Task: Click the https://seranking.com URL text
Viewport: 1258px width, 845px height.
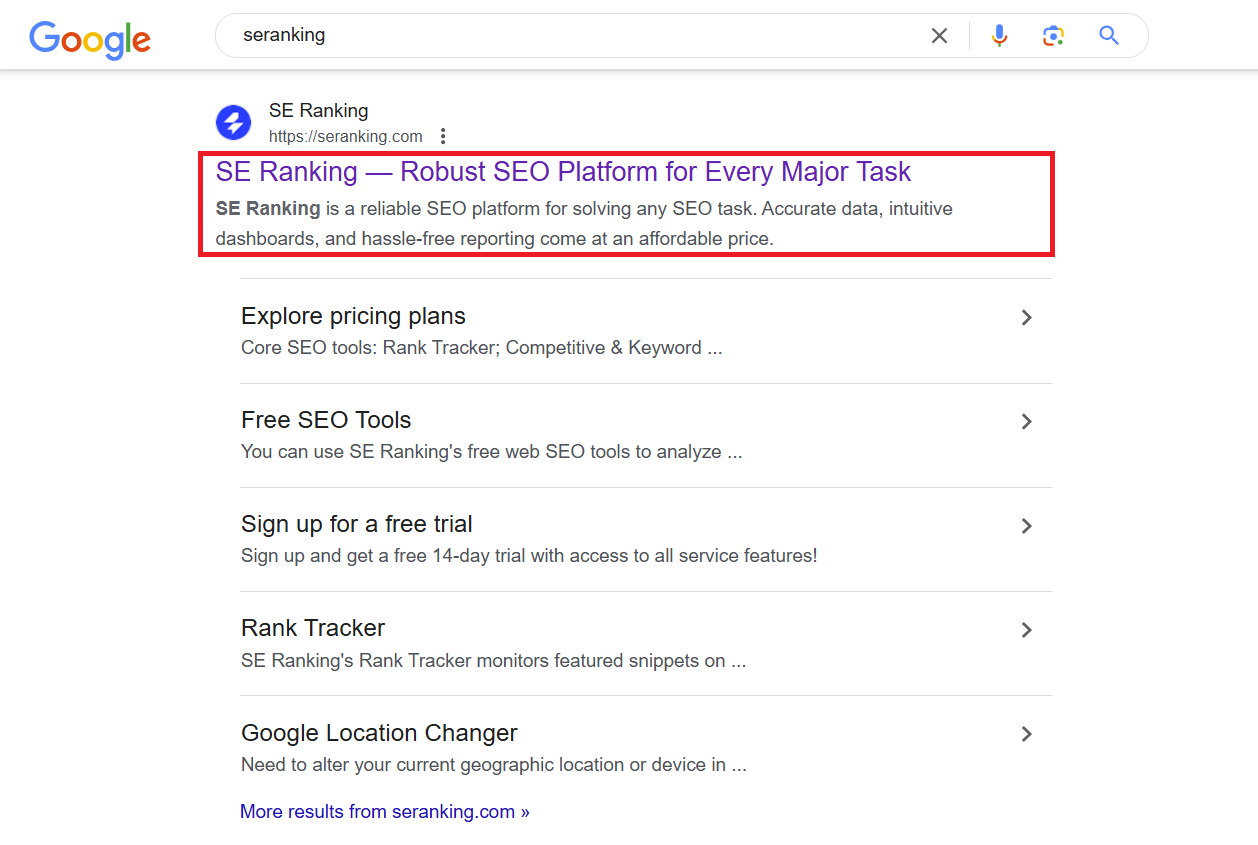Action: coord(345,136)
